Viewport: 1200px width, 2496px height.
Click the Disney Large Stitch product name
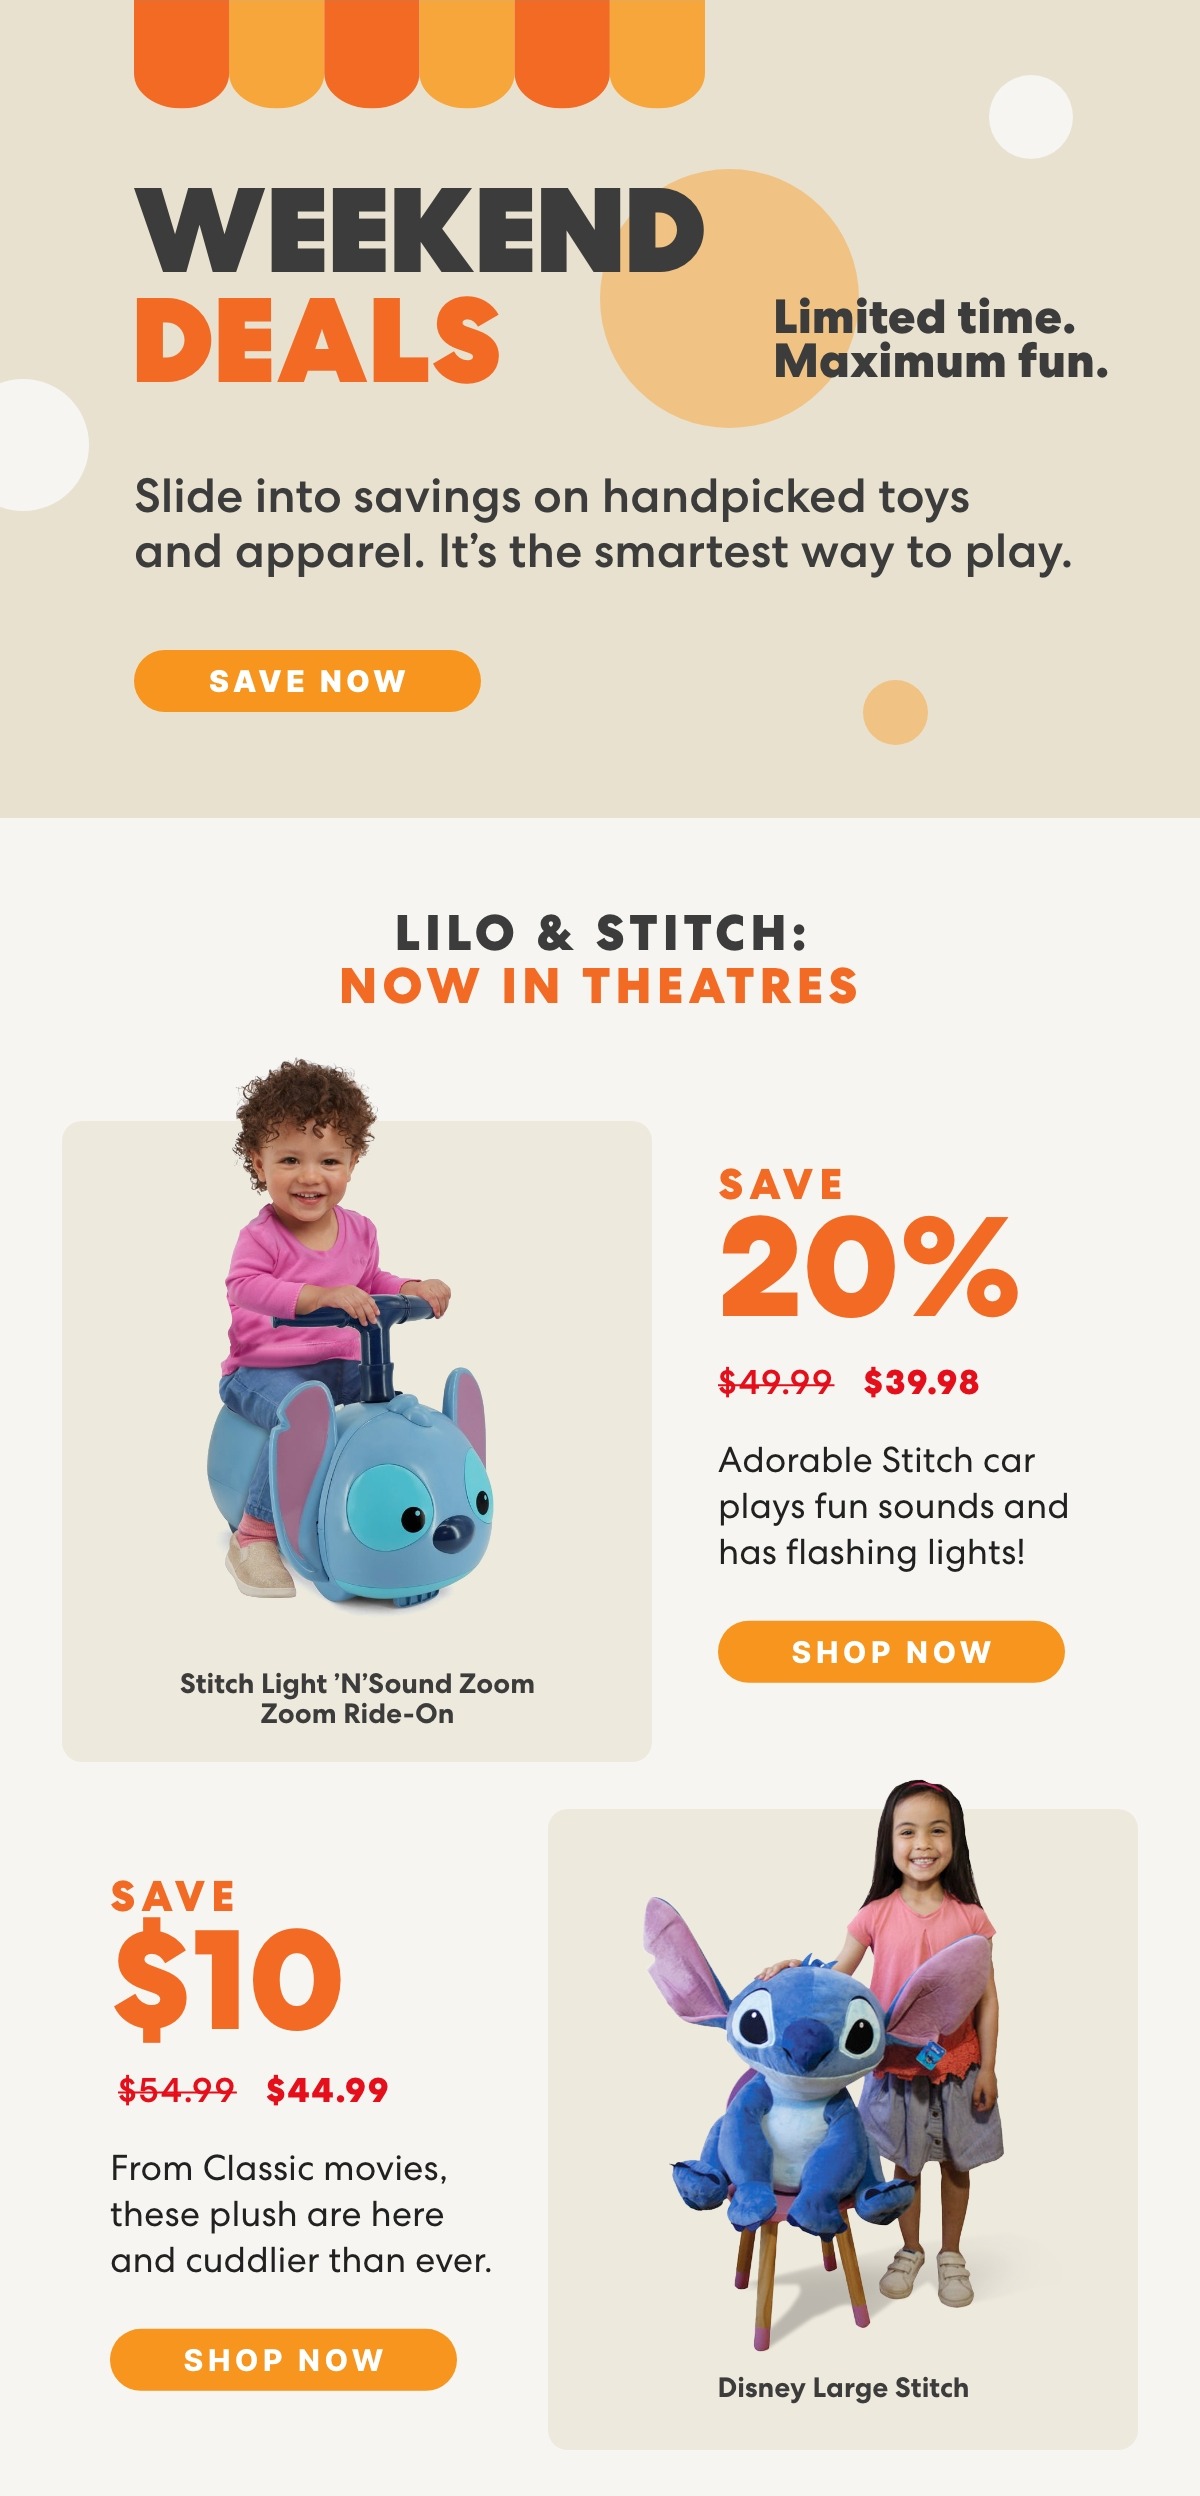pos(843,2388)
